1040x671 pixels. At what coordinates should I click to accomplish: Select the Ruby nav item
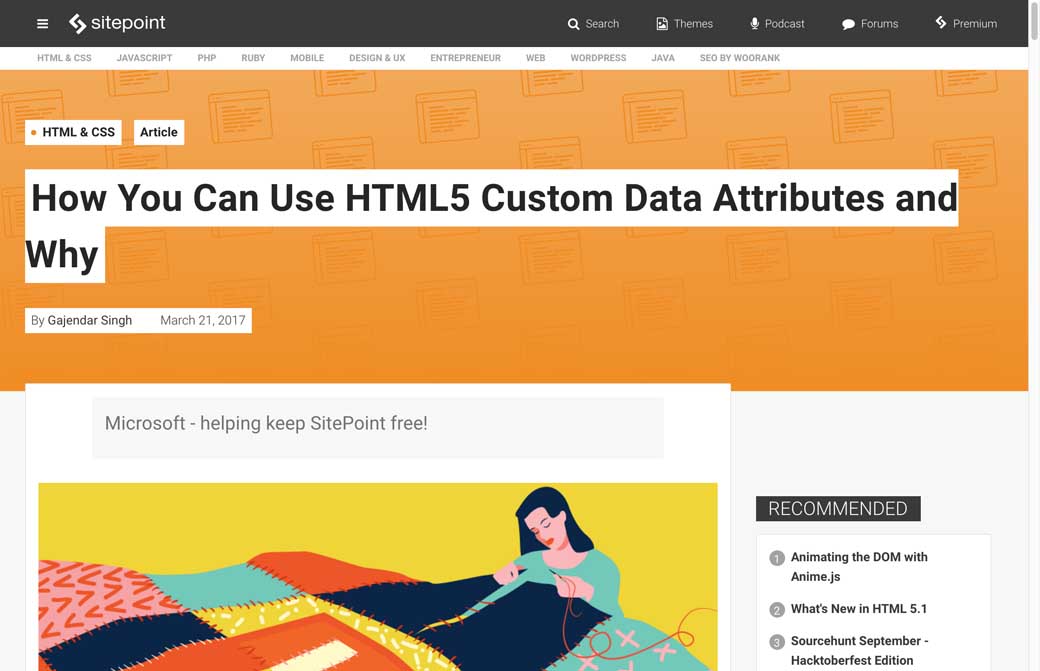coord(253,58)
